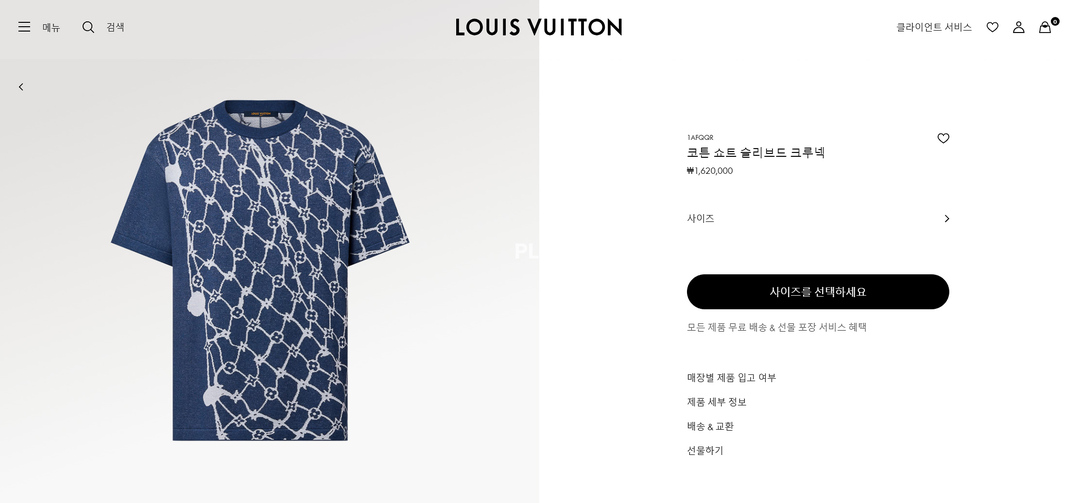The width and height of the screenshot is (1080, 503).
Task: Open 배송 & 교환 section
Action: point(710,427)
